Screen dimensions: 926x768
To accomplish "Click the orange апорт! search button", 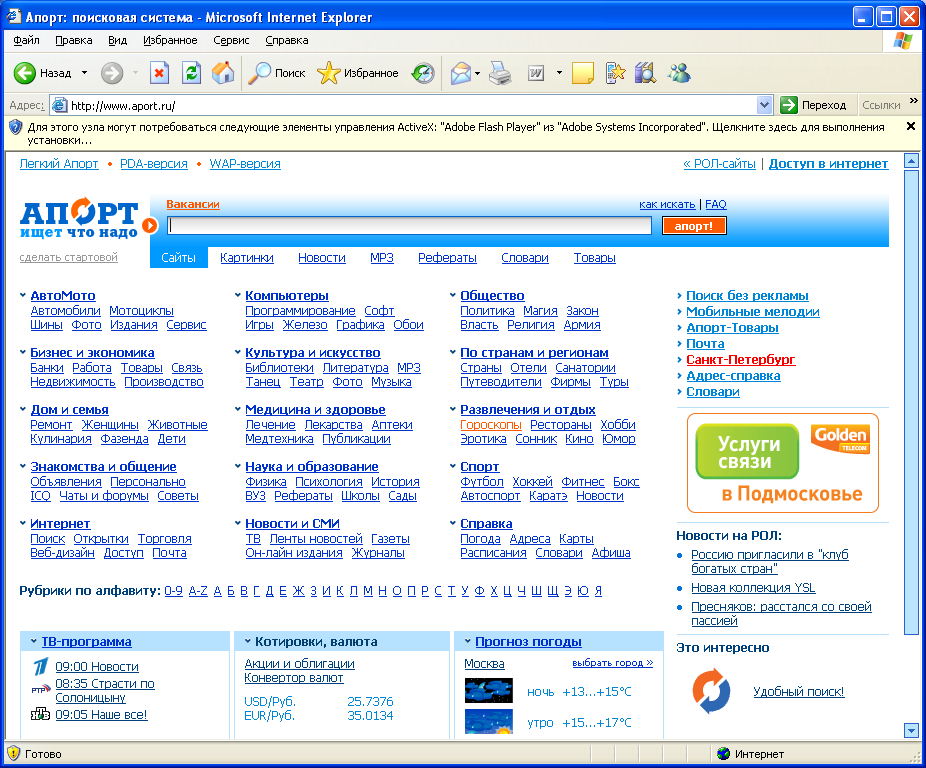I will [694, 226].
